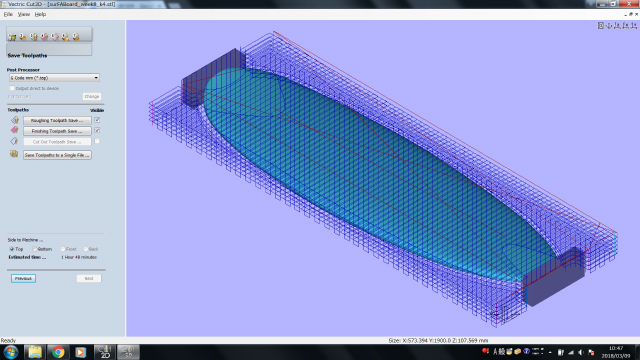Open the View menu

pyautogui.click(x=24, y=14)
